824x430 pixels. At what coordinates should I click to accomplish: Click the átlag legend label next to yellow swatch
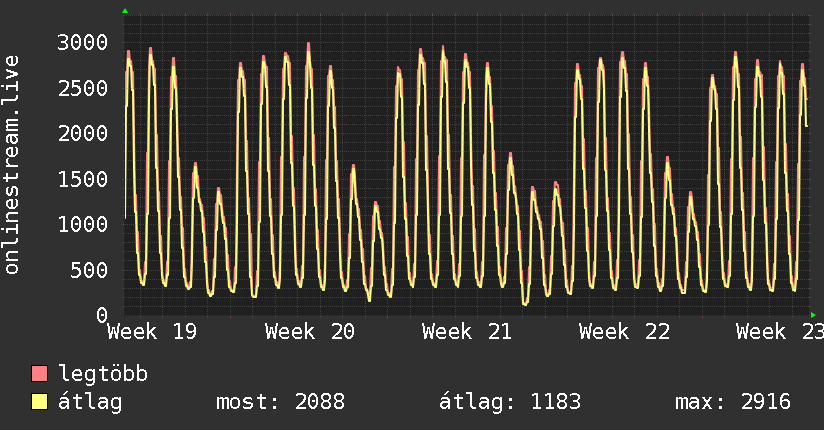coord(90,403)
